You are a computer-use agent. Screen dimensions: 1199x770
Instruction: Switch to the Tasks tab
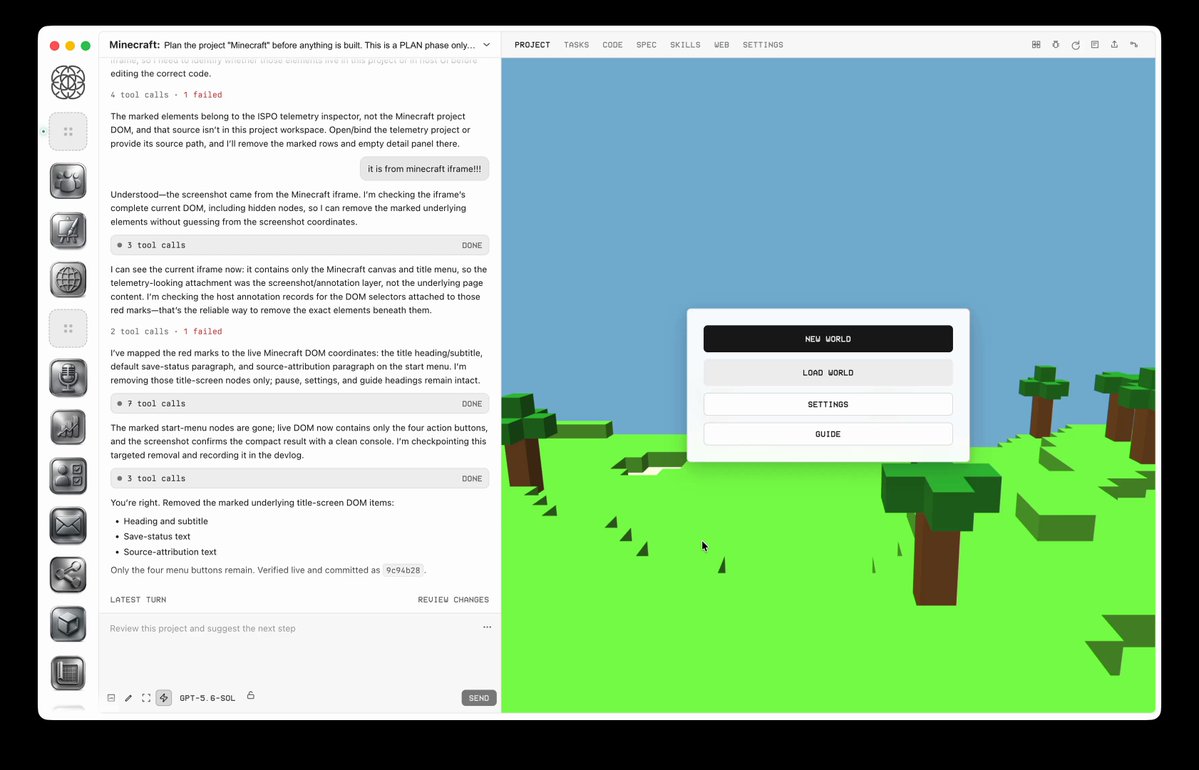click(x=577, y=45)
